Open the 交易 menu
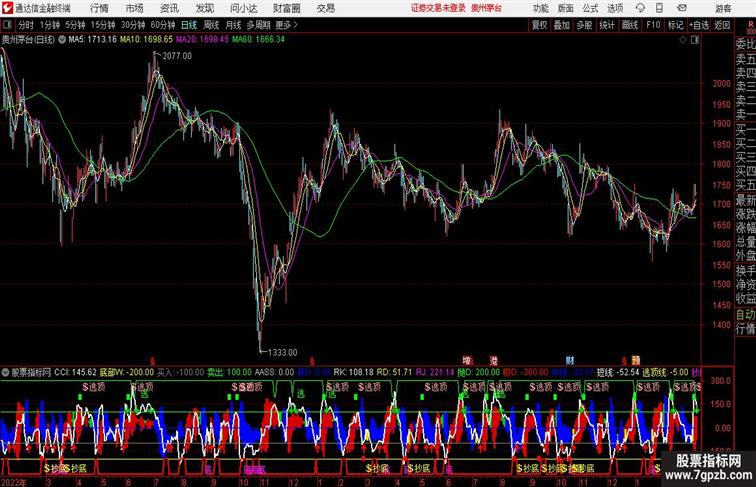Image resolution: width=756 pixels, height=487 pixels. [325, 8]
